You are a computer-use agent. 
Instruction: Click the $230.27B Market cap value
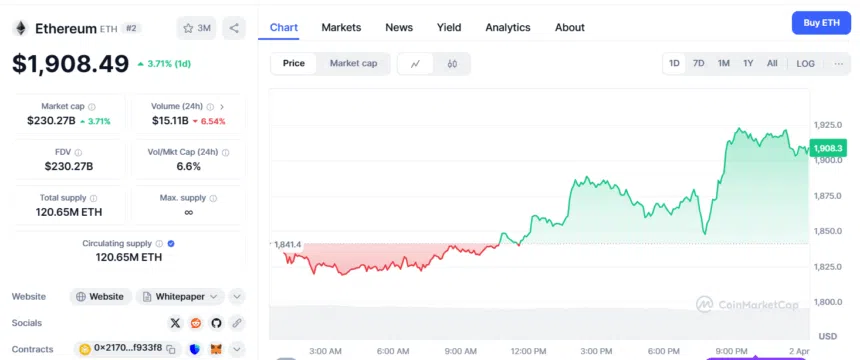coord(51,121)
